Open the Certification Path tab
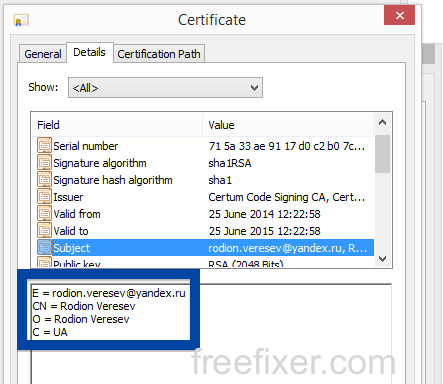Image resolution: width=443 pixels, height=384 pixels. click(159, 54)
